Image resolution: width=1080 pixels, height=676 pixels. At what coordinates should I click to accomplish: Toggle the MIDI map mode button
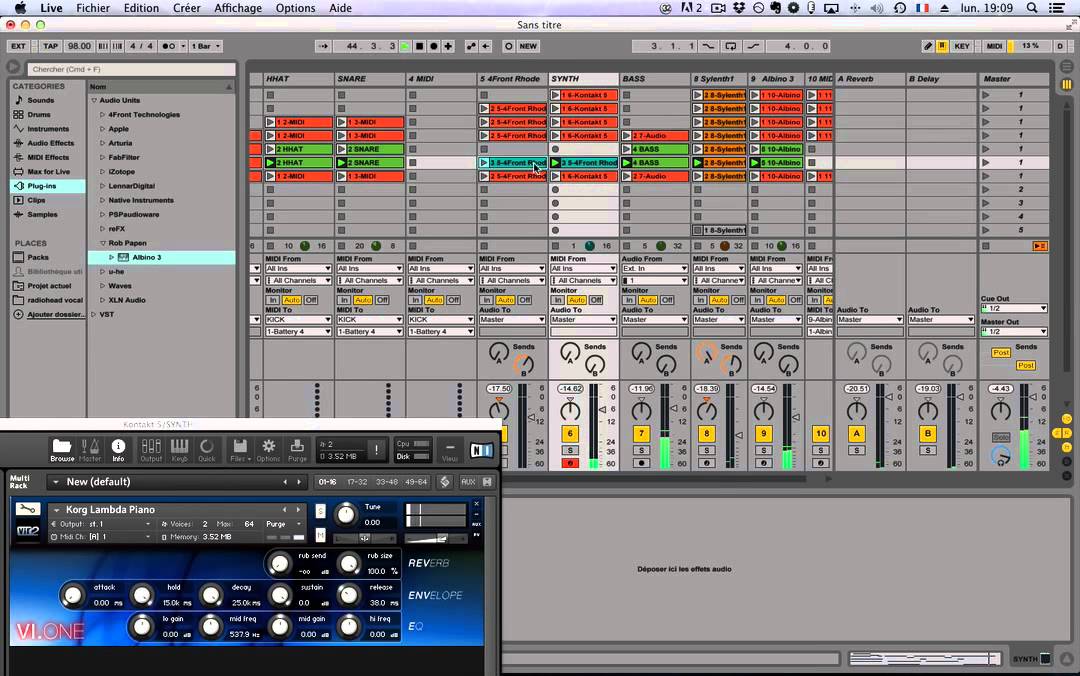click(994, 46)
